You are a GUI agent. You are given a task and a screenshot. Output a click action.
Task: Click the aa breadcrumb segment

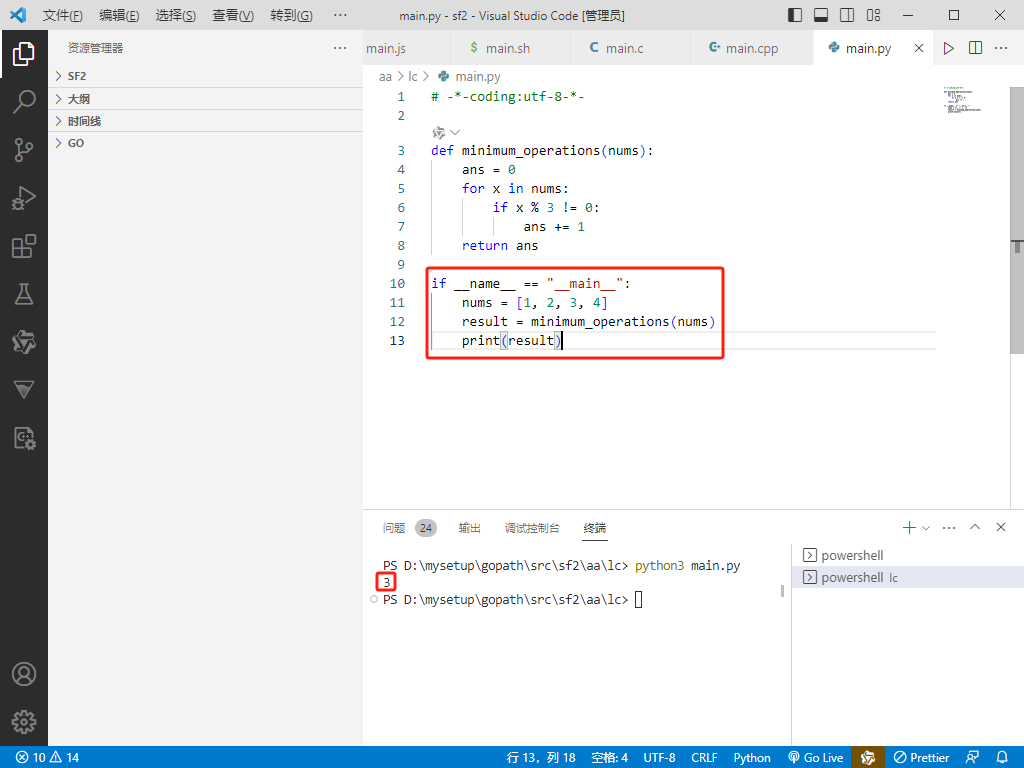[x=385, y=76]
